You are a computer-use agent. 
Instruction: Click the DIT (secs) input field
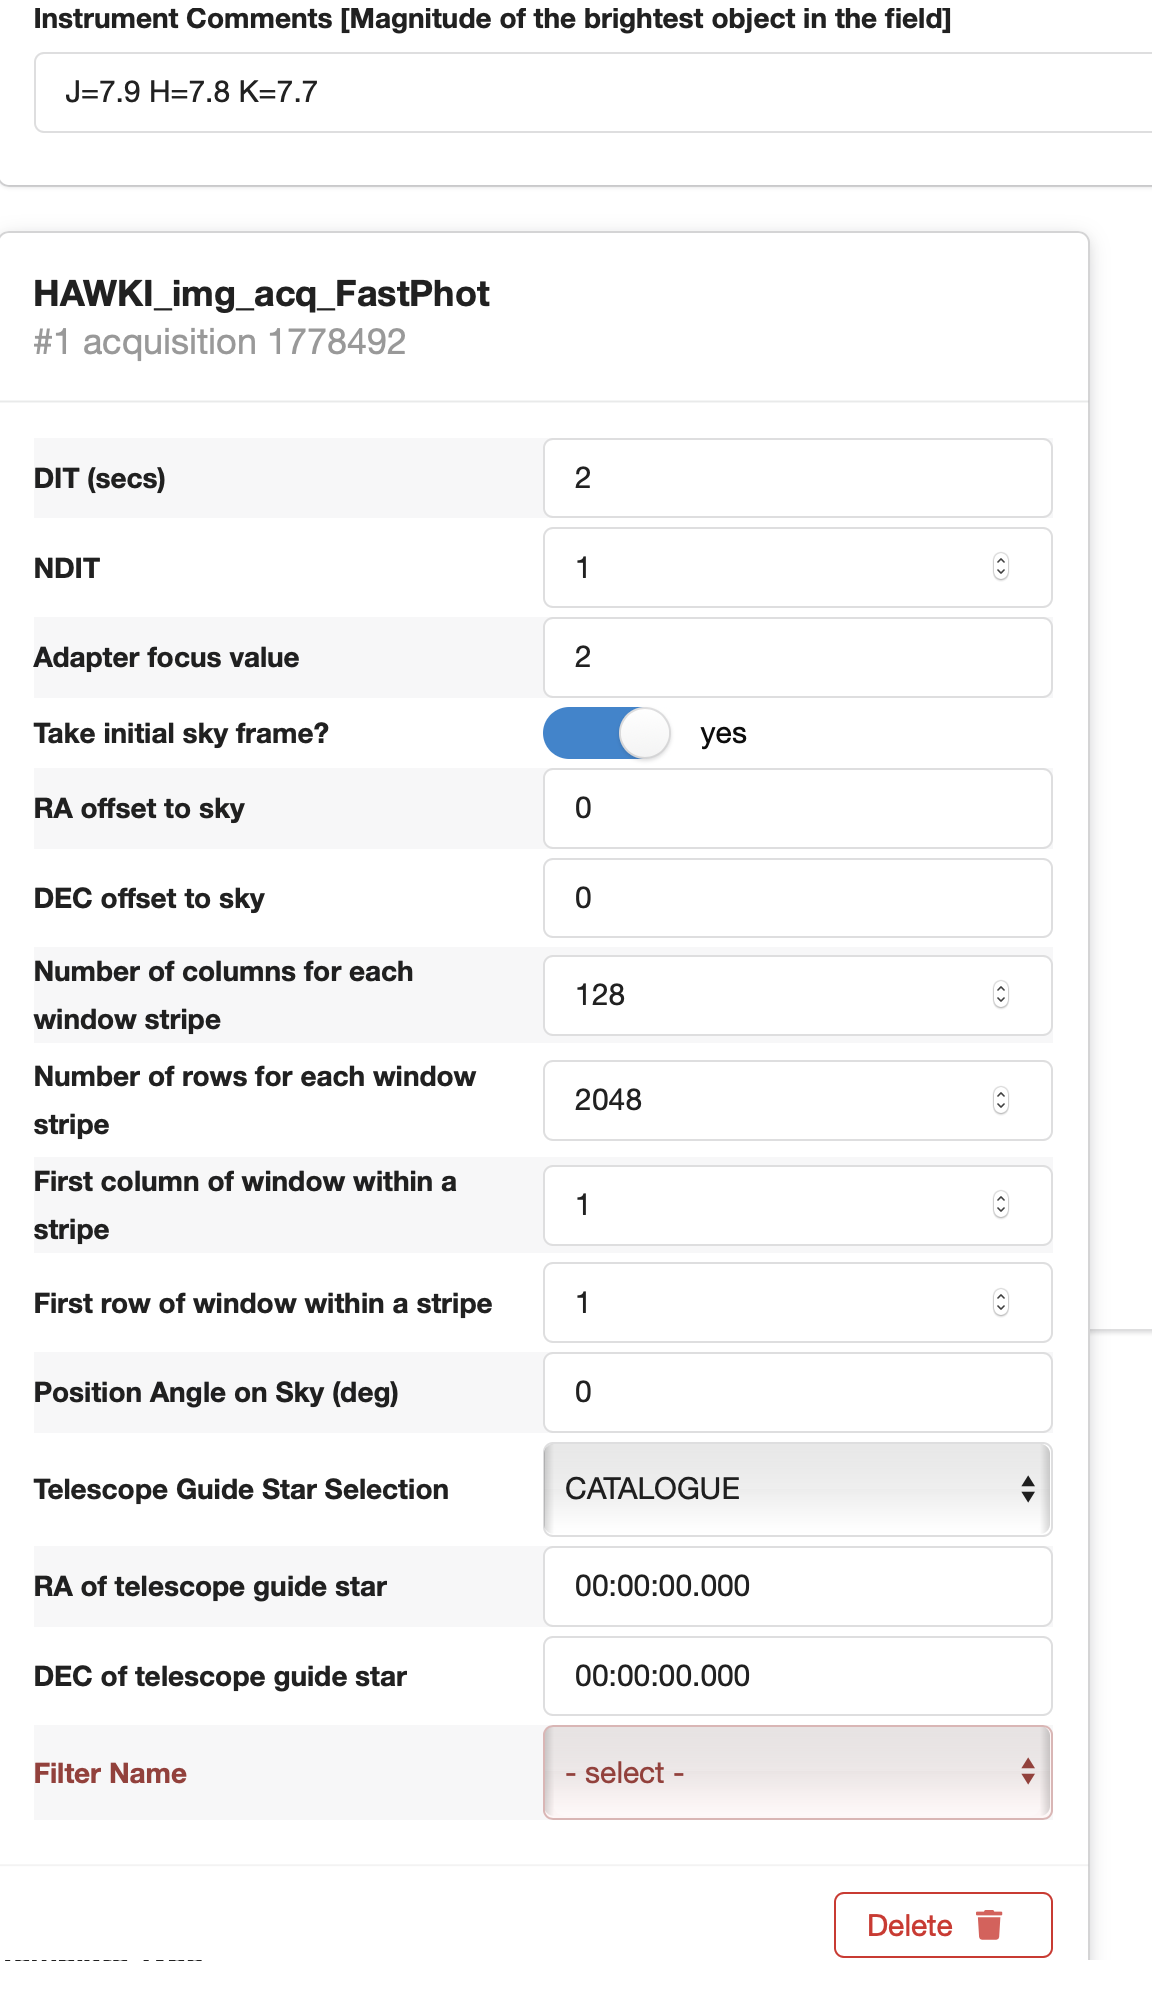797,478
